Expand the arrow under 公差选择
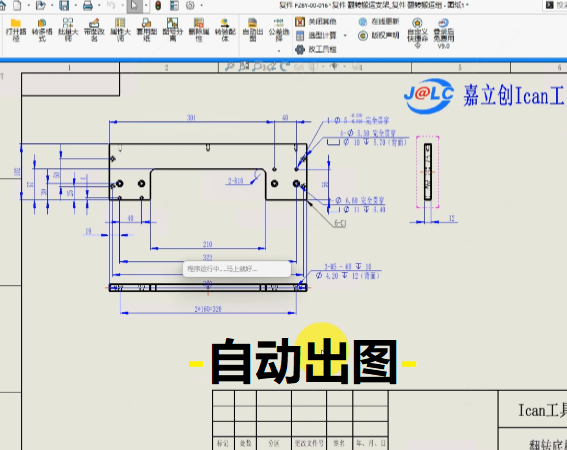Viewport: 567px width, 450px height. [279, 51]
